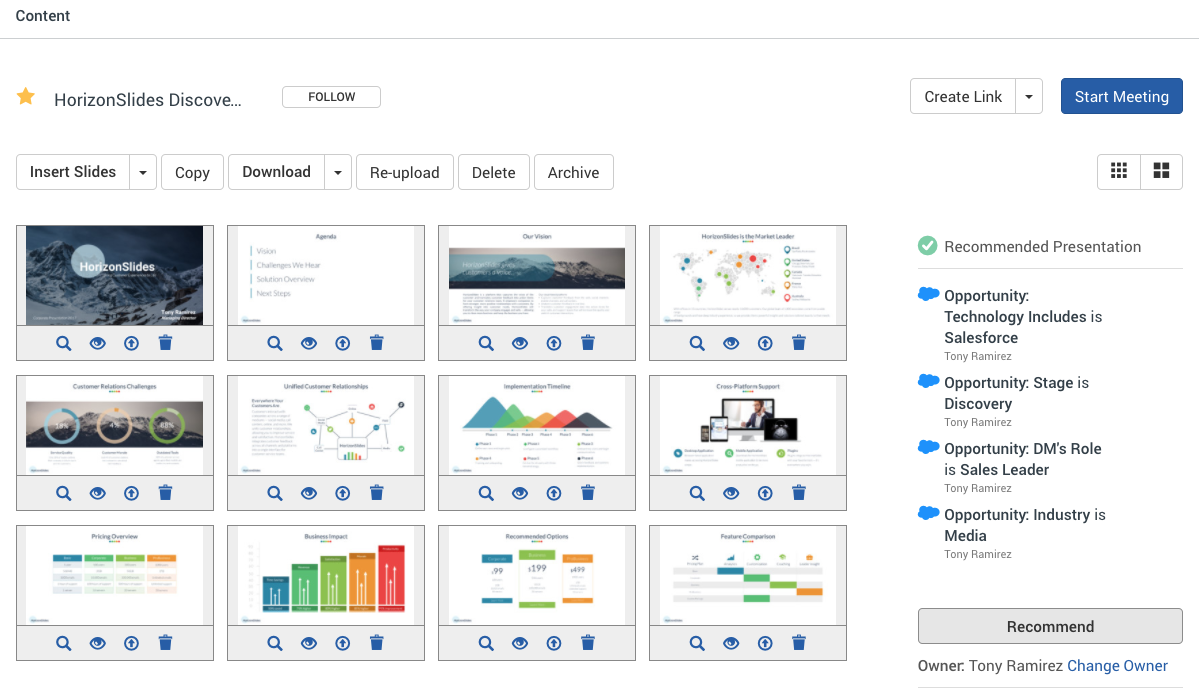The width and height of the screenshot is (1199, 698).
Task: Click the Insert Slides button
Action: [73, 172]
